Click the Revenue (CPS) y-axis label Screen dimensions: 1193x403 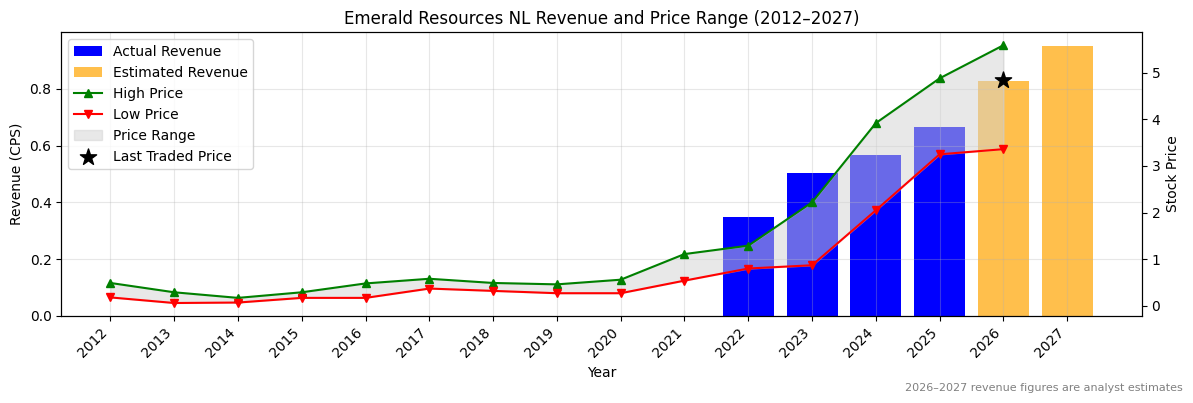pyautogui.click(x=16, y=174)
